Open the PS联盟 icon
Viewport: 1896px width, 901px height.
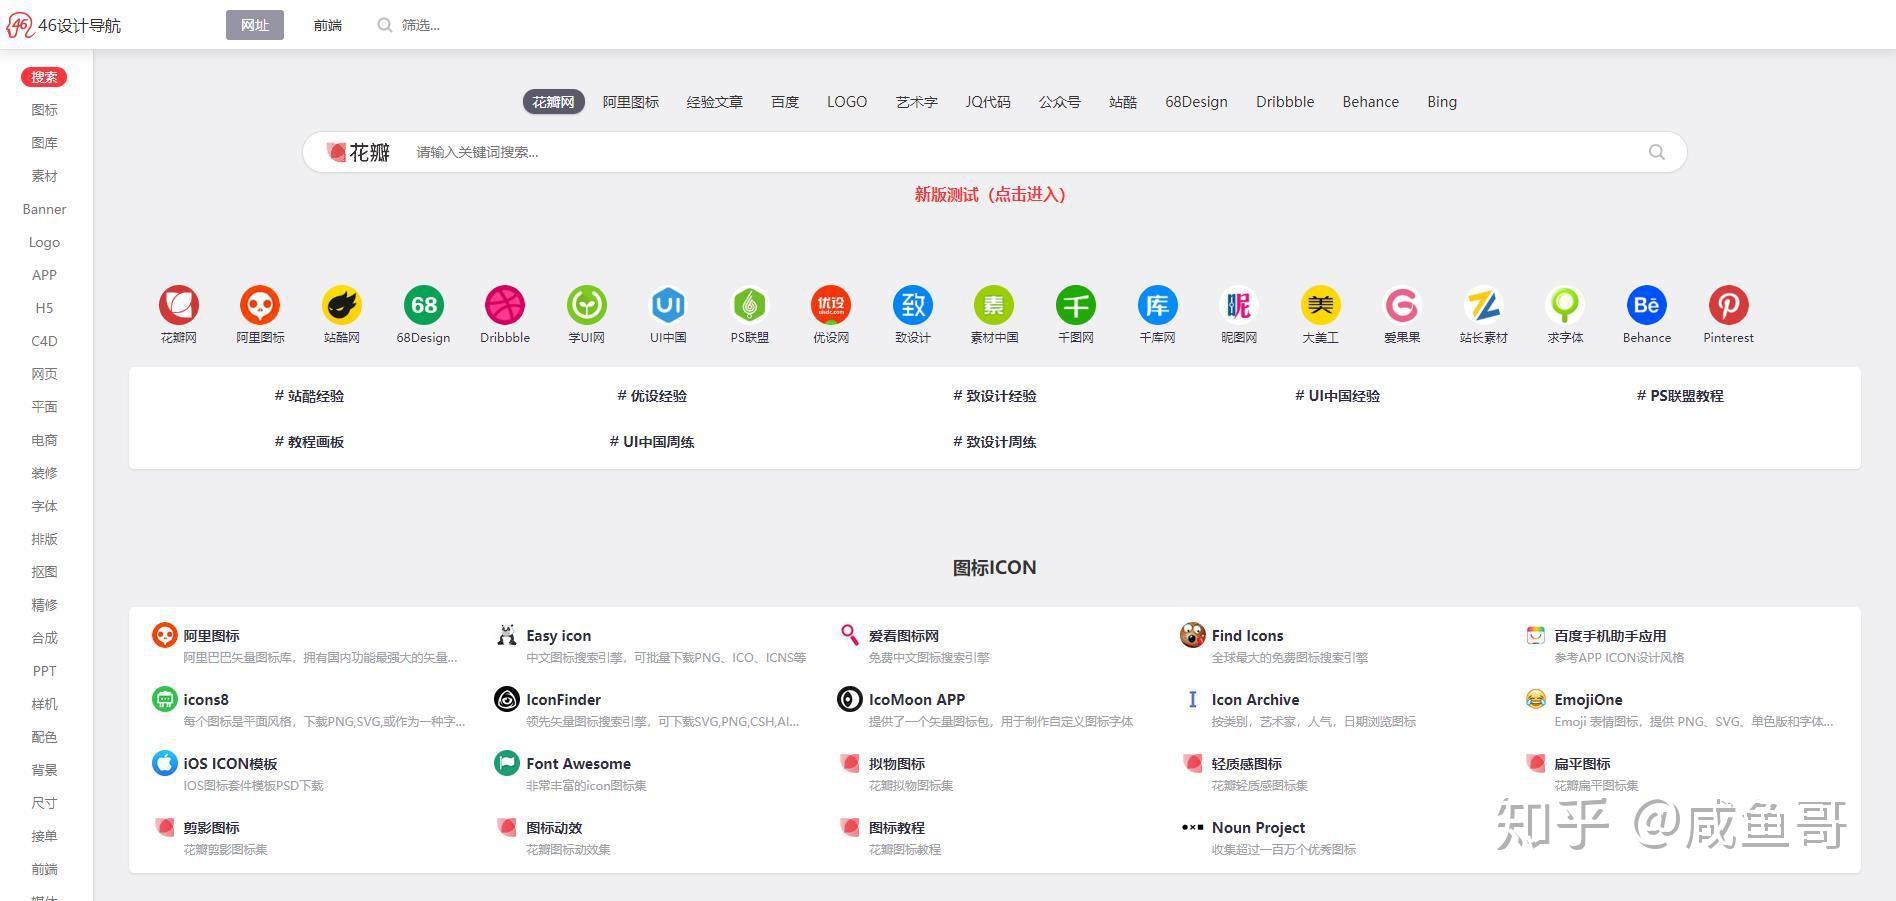coord(750,305)
